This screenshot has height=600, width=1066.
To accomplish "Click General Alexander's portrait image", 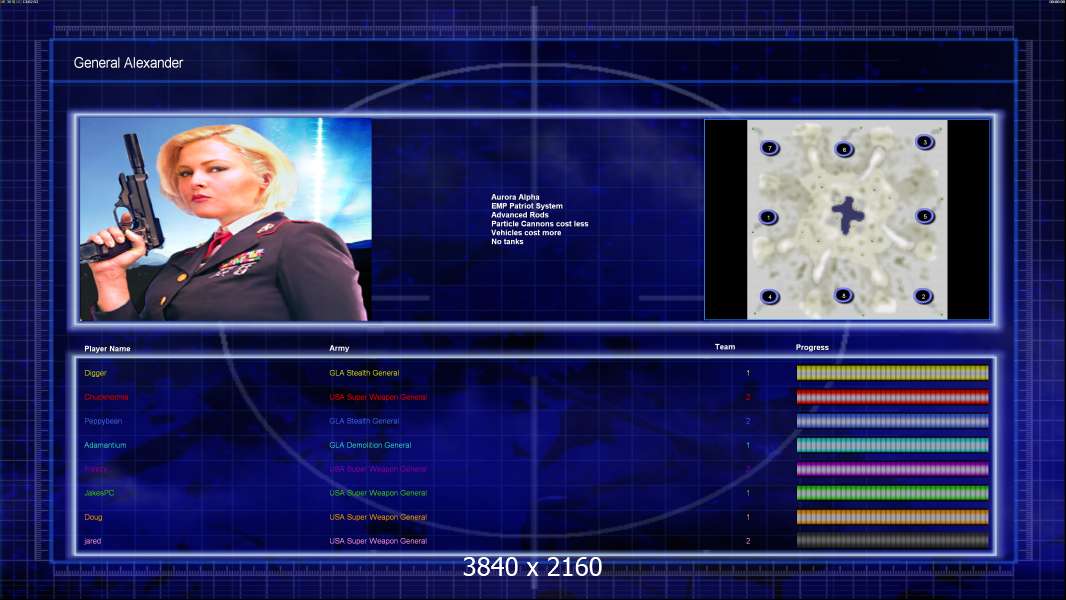I will [225, 219].
